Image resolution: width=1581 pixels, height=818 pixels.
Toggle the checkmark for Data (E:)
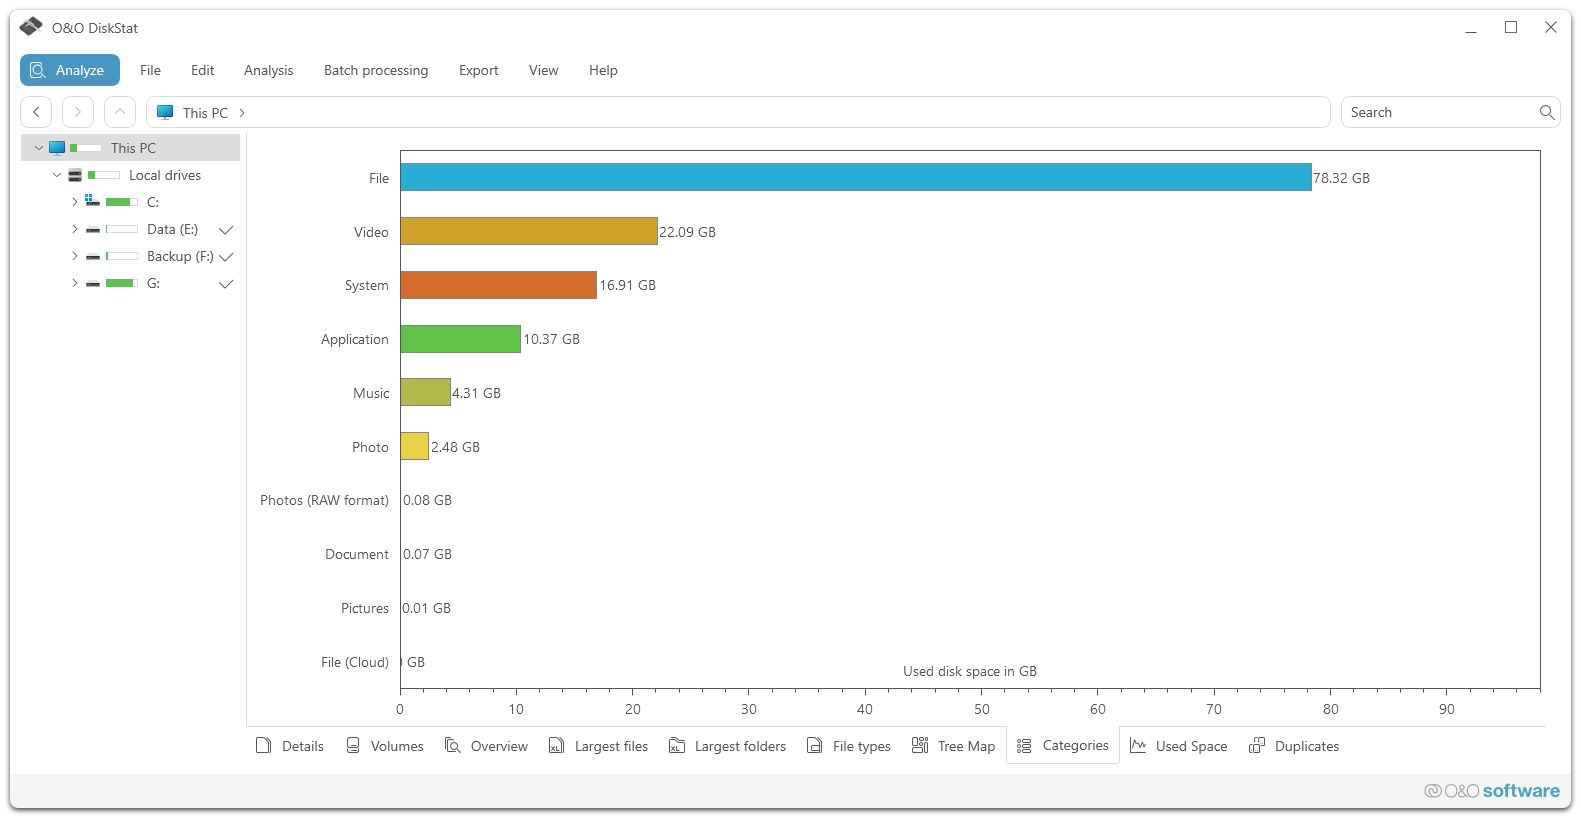click(226, 230)
